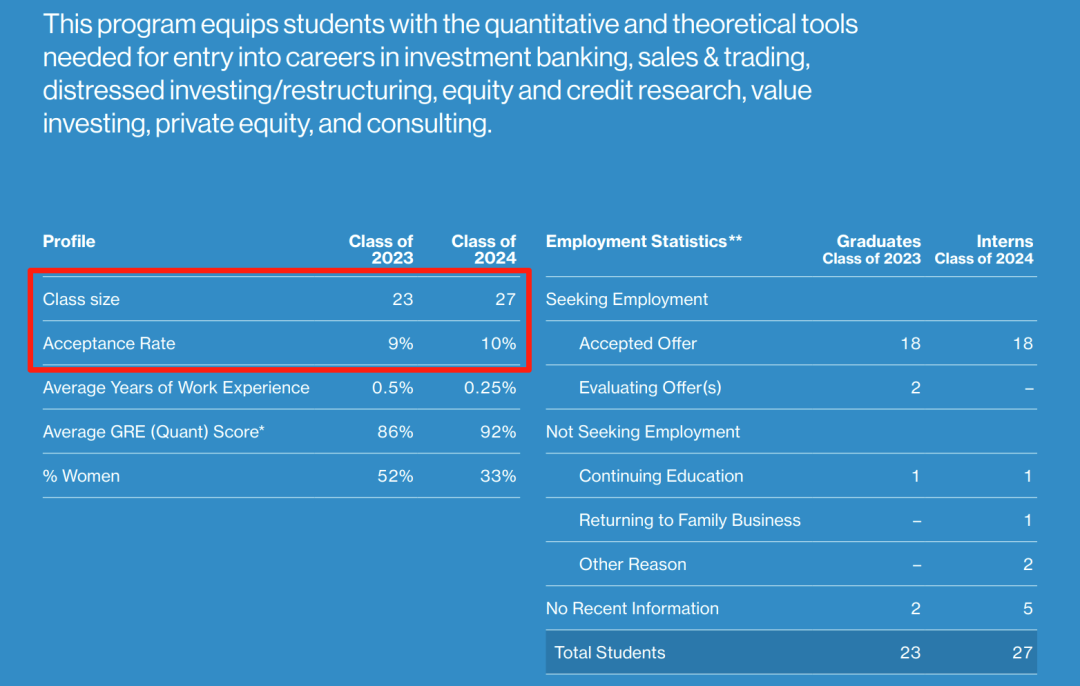This screenshot has height=686, width=1080.
Task: Select Average Years of Work Experience row
Action: [x=281, y=388]
